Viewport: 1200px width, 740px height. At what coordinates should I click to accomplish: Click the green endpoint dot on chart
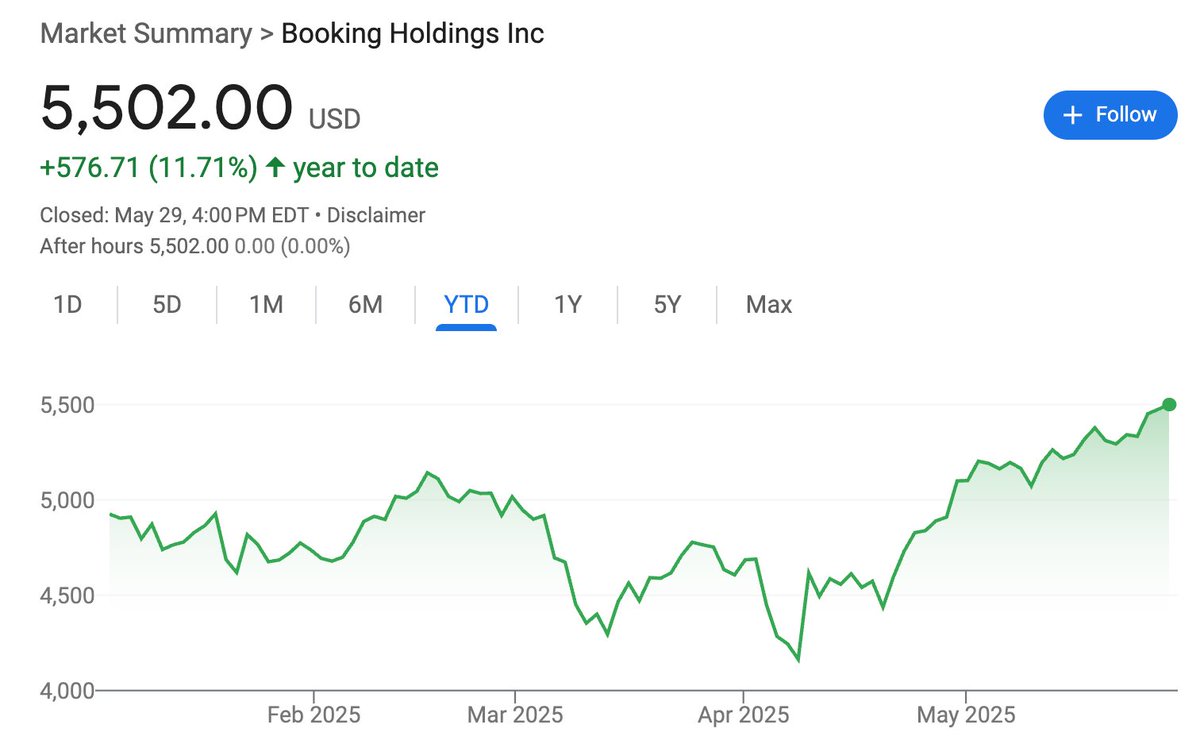(1170, 405)
